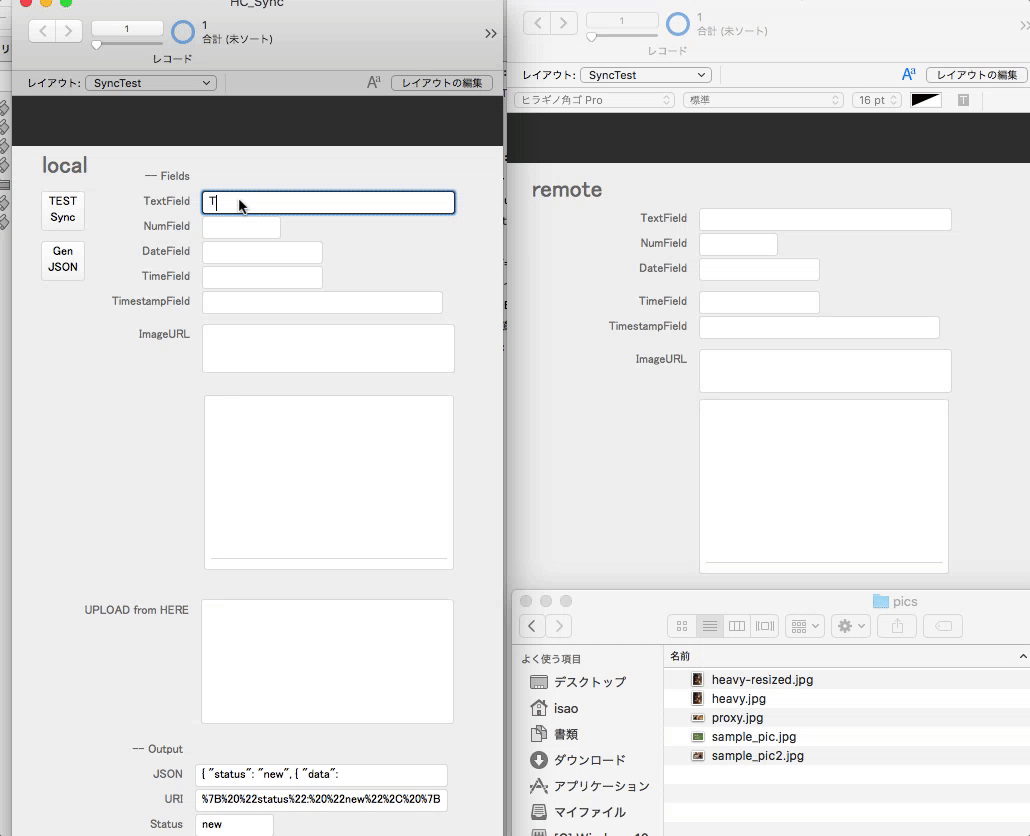Image resolution: width=1030 pixels, height=836 pixels.
Task: Click the found-set circle icon in HC_Sync window
Action: click(183, 32)
